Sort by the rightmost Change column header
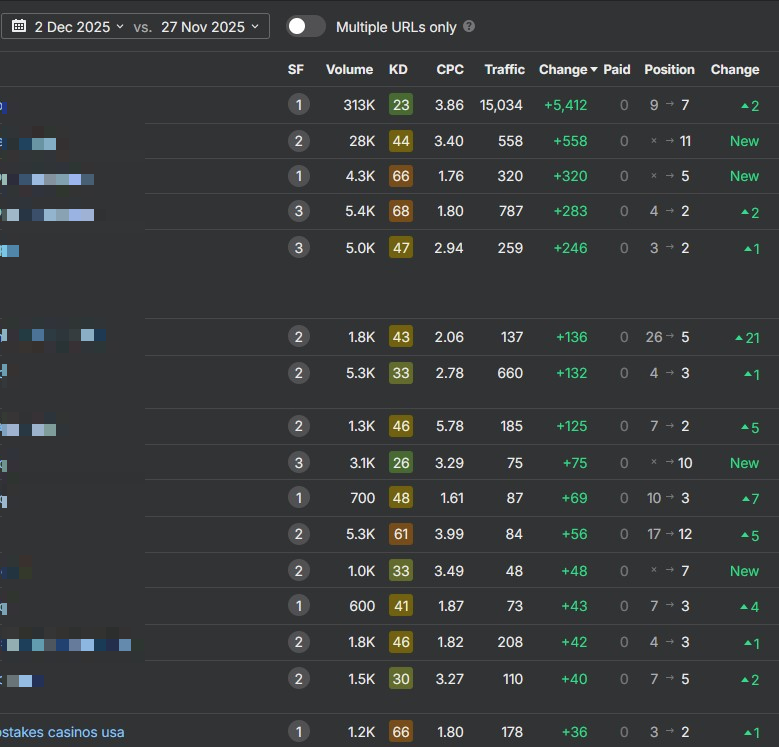 [735, 70]
